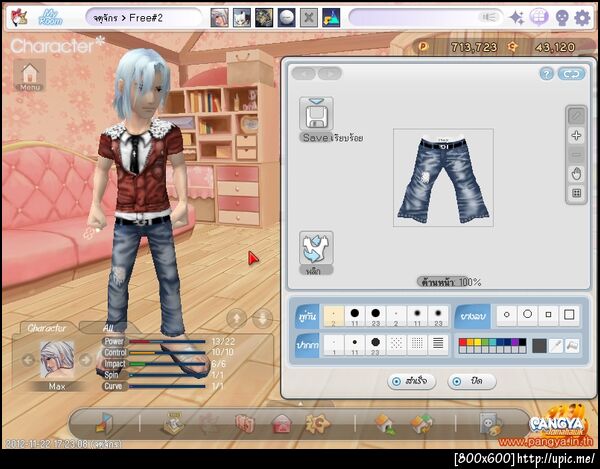Select the small circle shape

click(507, 315)
